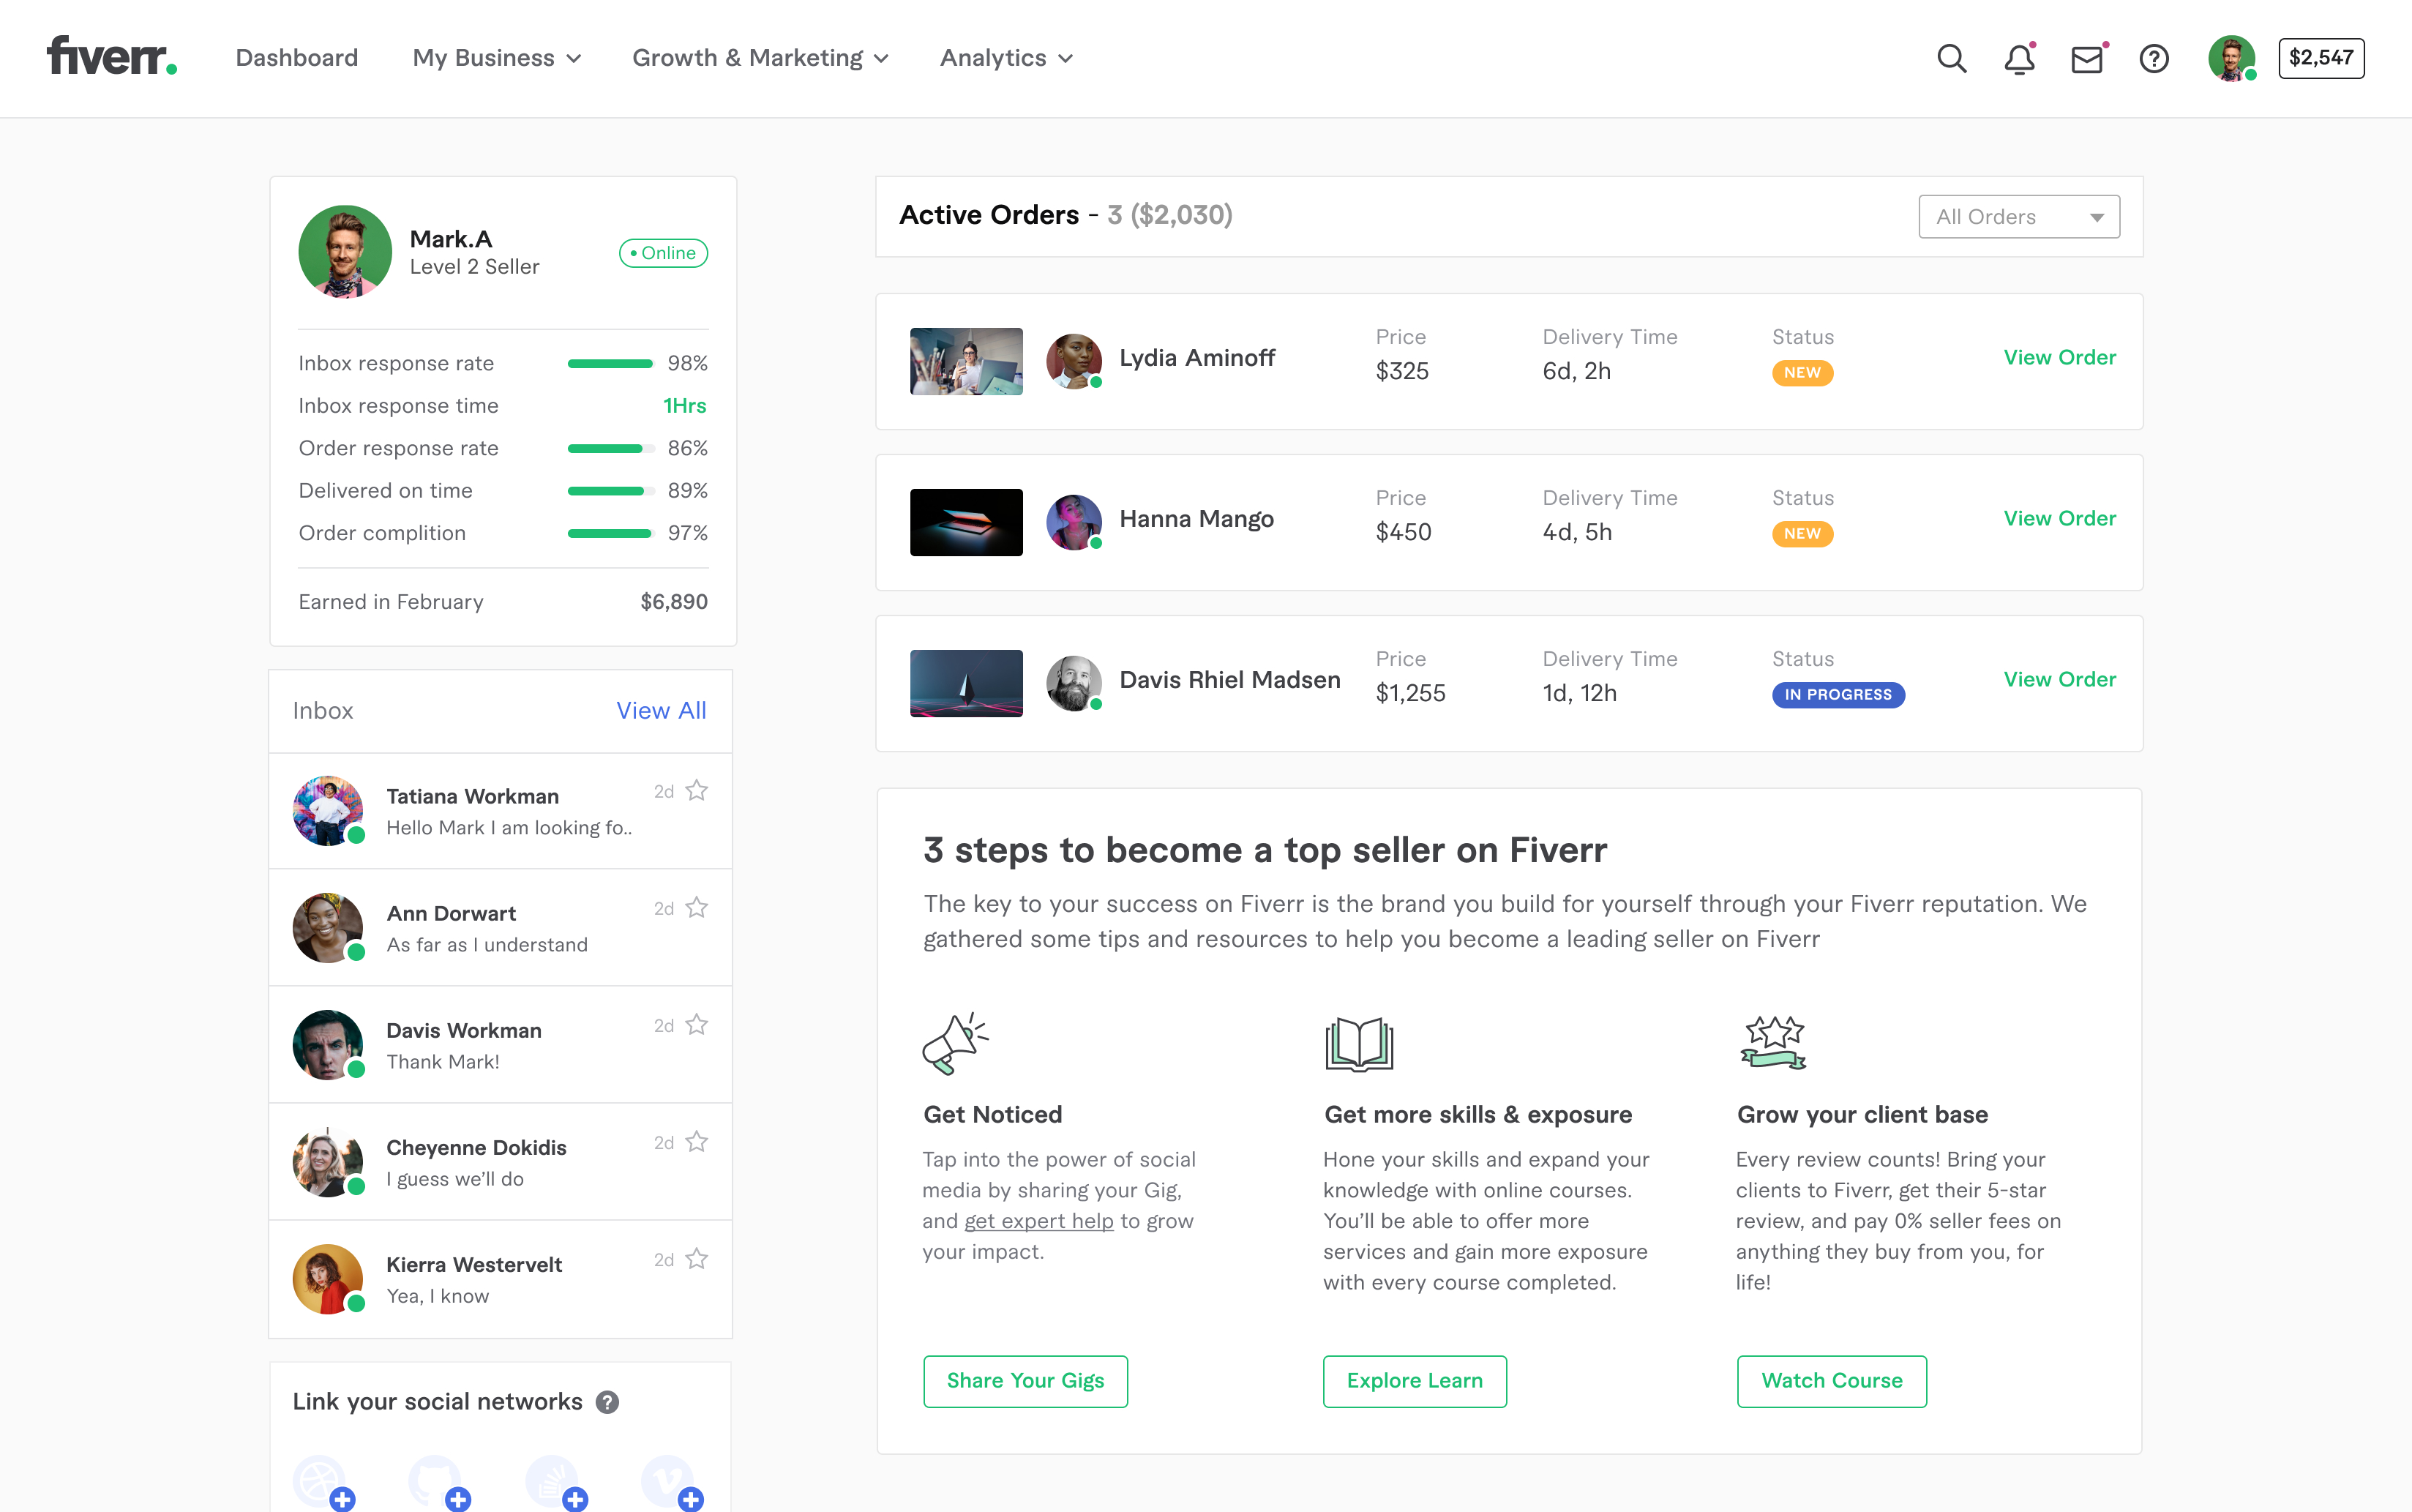This screenshot has width=2412, height=1512.
Task: Open the notifications bell
Action: pyautogui.click(x=2019, y=59)
